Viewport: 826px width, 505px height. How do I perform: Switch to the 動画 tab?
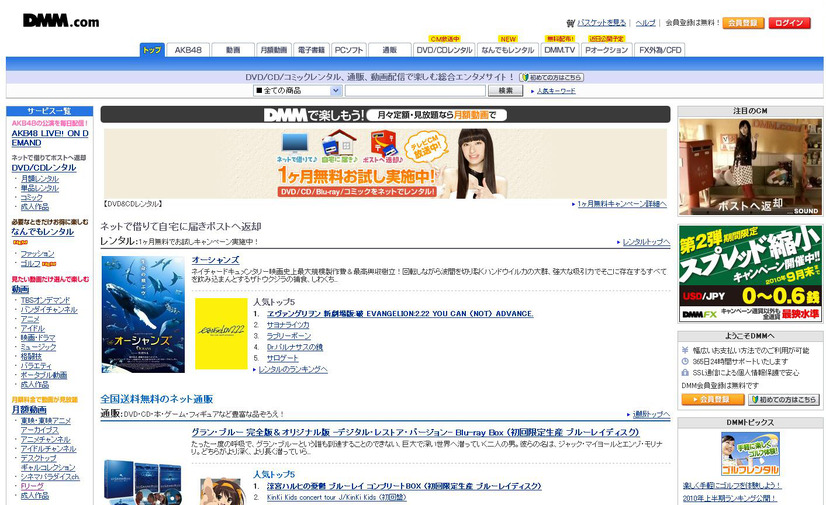233,50
